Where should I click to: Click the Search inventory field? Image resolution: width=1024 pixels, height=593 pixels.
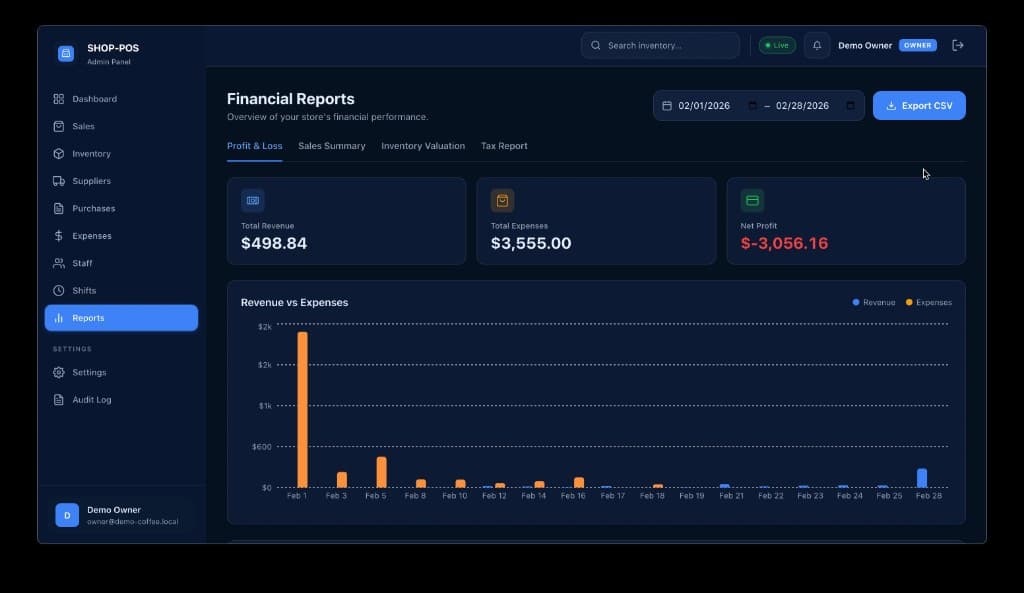click(660, 45)
